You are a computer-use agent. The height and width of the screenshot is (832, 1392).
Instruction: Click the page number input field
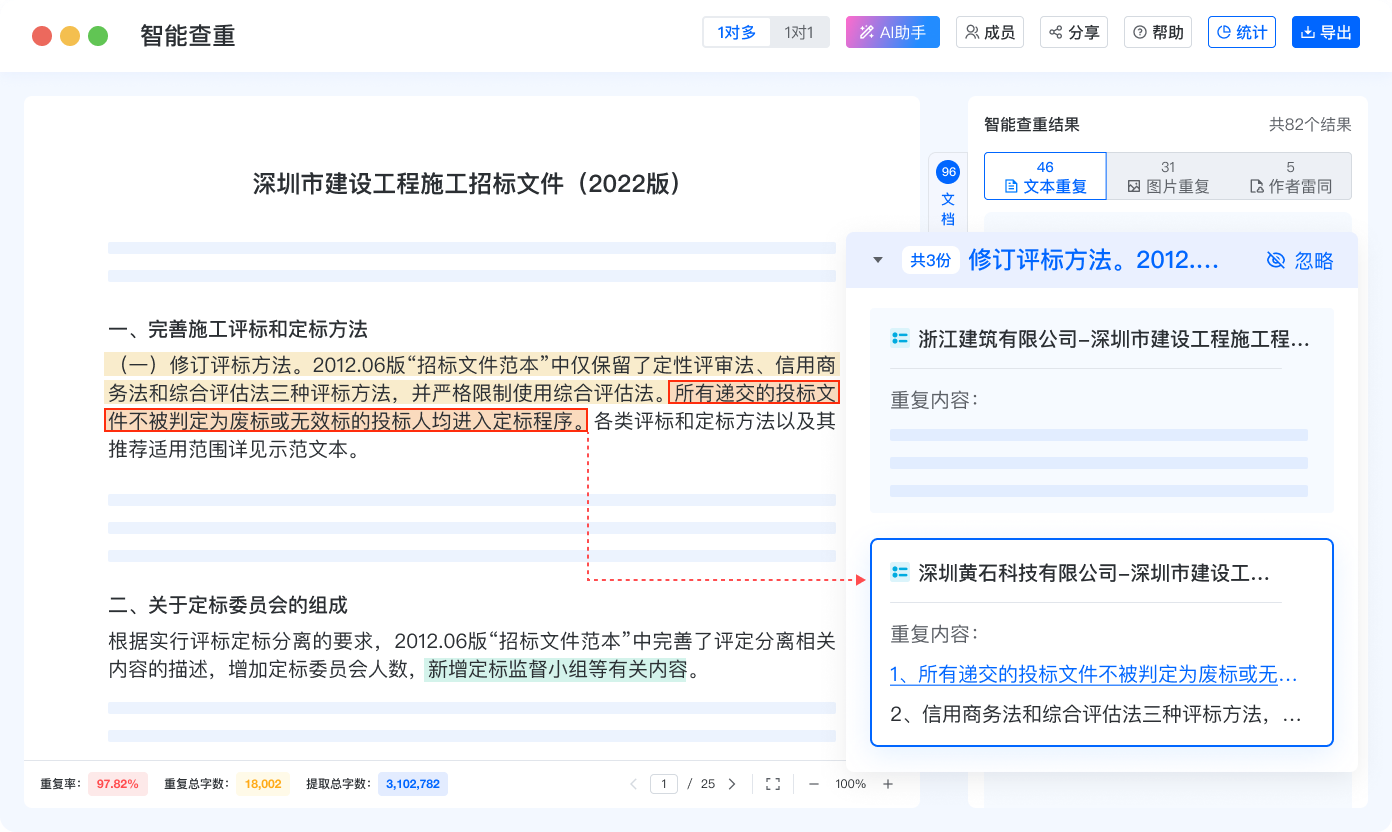(664, 784)
